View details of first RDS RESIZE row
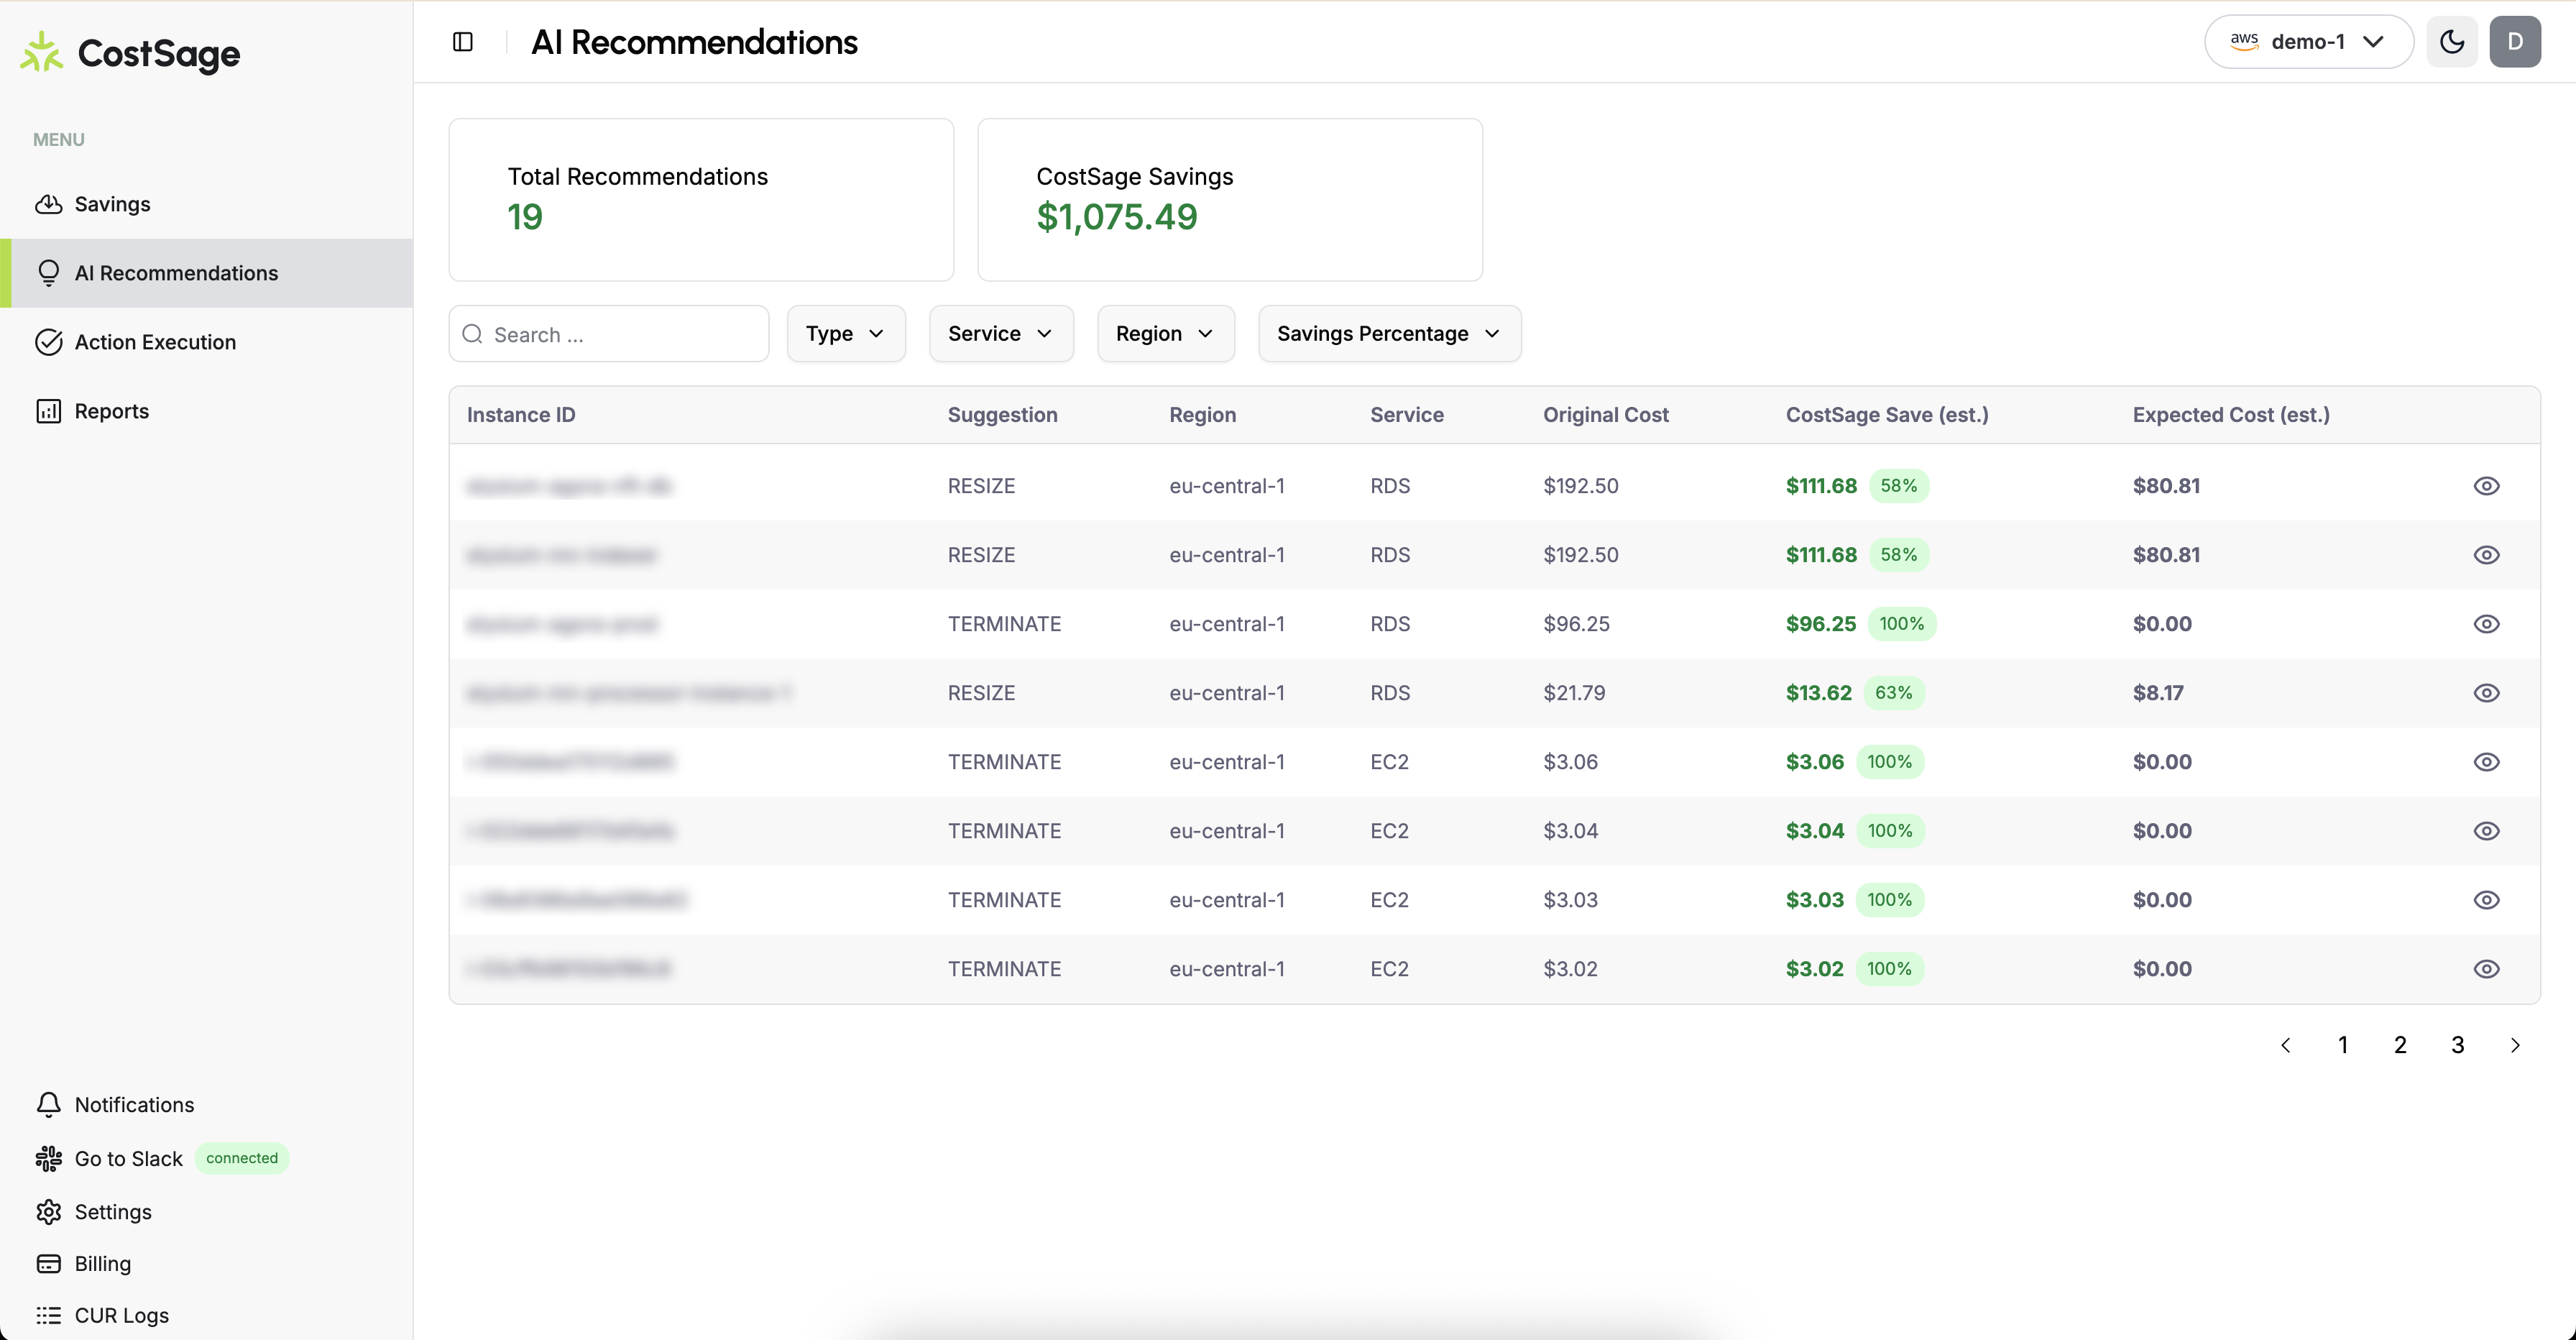The width and height of the screenshot is (2576, 1340). tap(2486, 486)
